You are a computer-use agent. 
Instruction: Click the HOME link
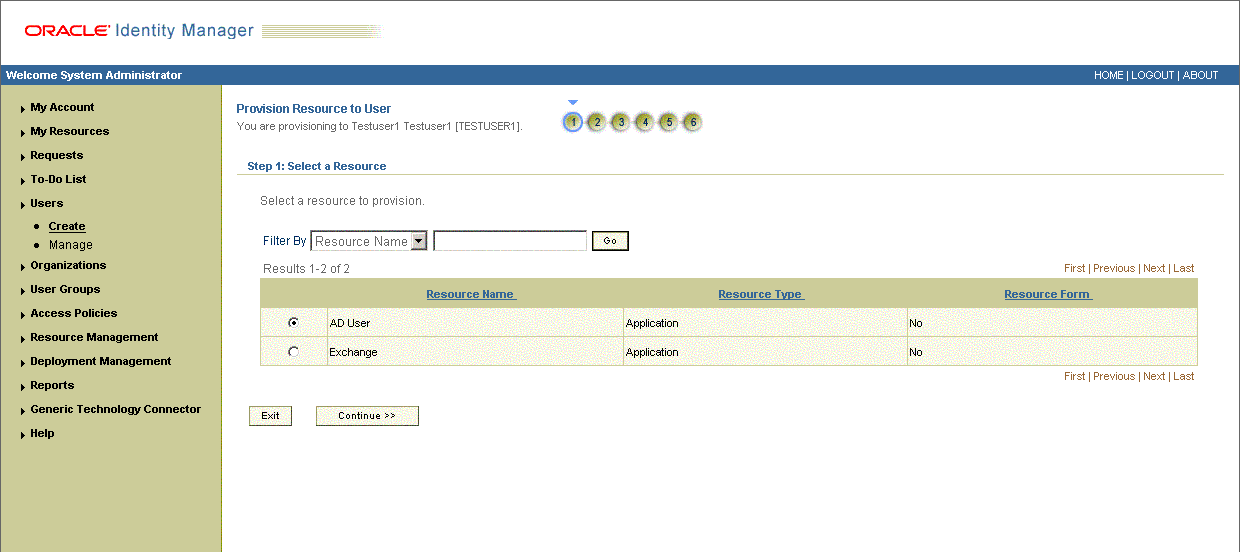[x=1109, y=75]
